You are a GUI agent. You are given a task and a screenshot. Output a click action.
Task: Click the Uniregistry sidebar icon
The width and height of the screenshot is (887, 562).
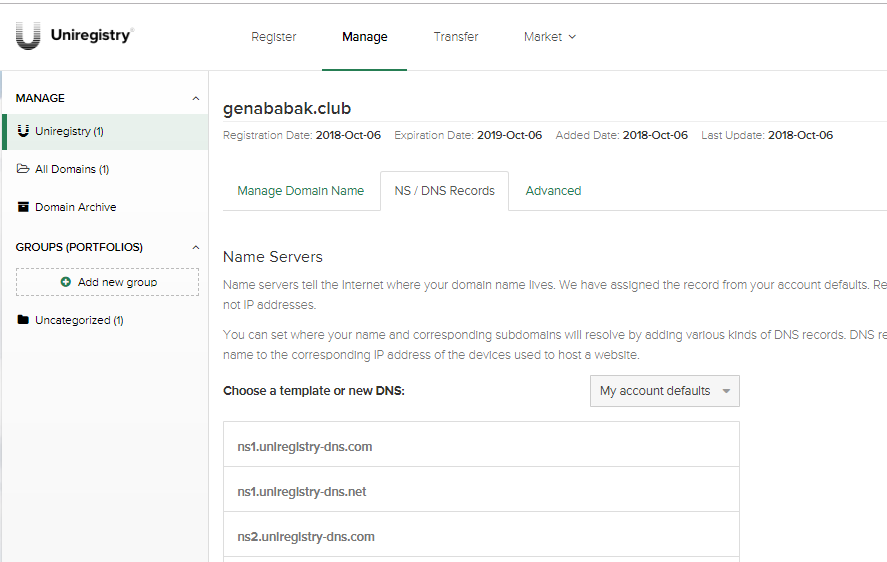[x=23, y=131]
